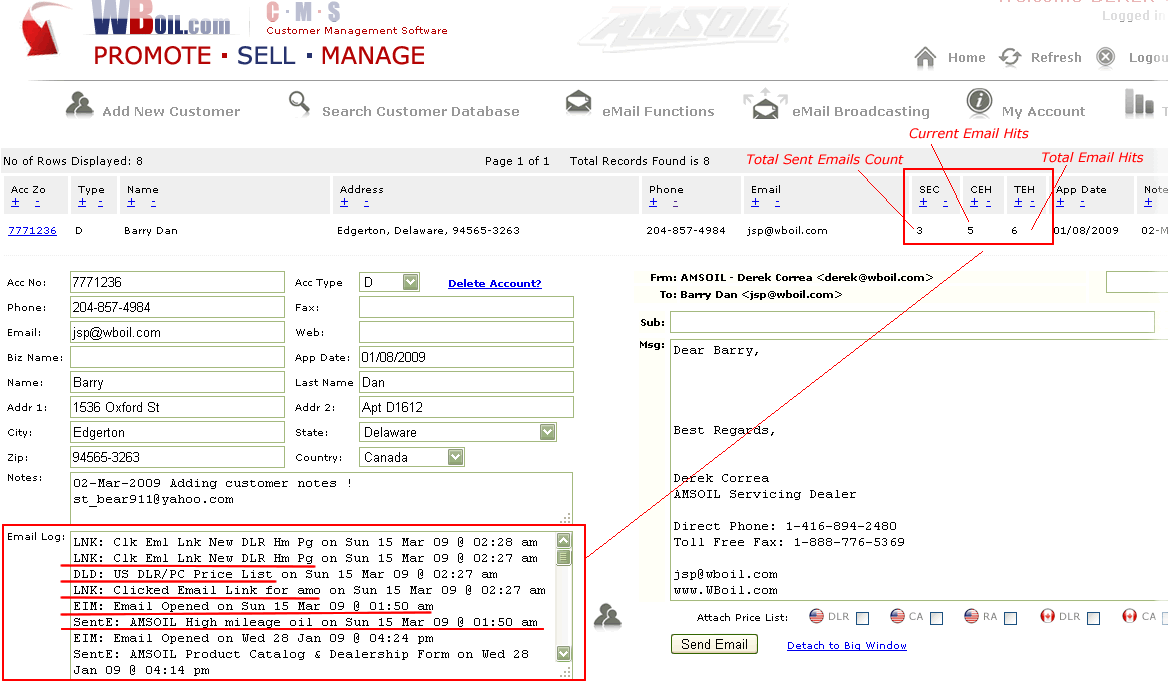Image resolution: width=1168 pixels, height=683 pixels.
Task: Click the email Sub subject field
Action: tap(912, 322)
